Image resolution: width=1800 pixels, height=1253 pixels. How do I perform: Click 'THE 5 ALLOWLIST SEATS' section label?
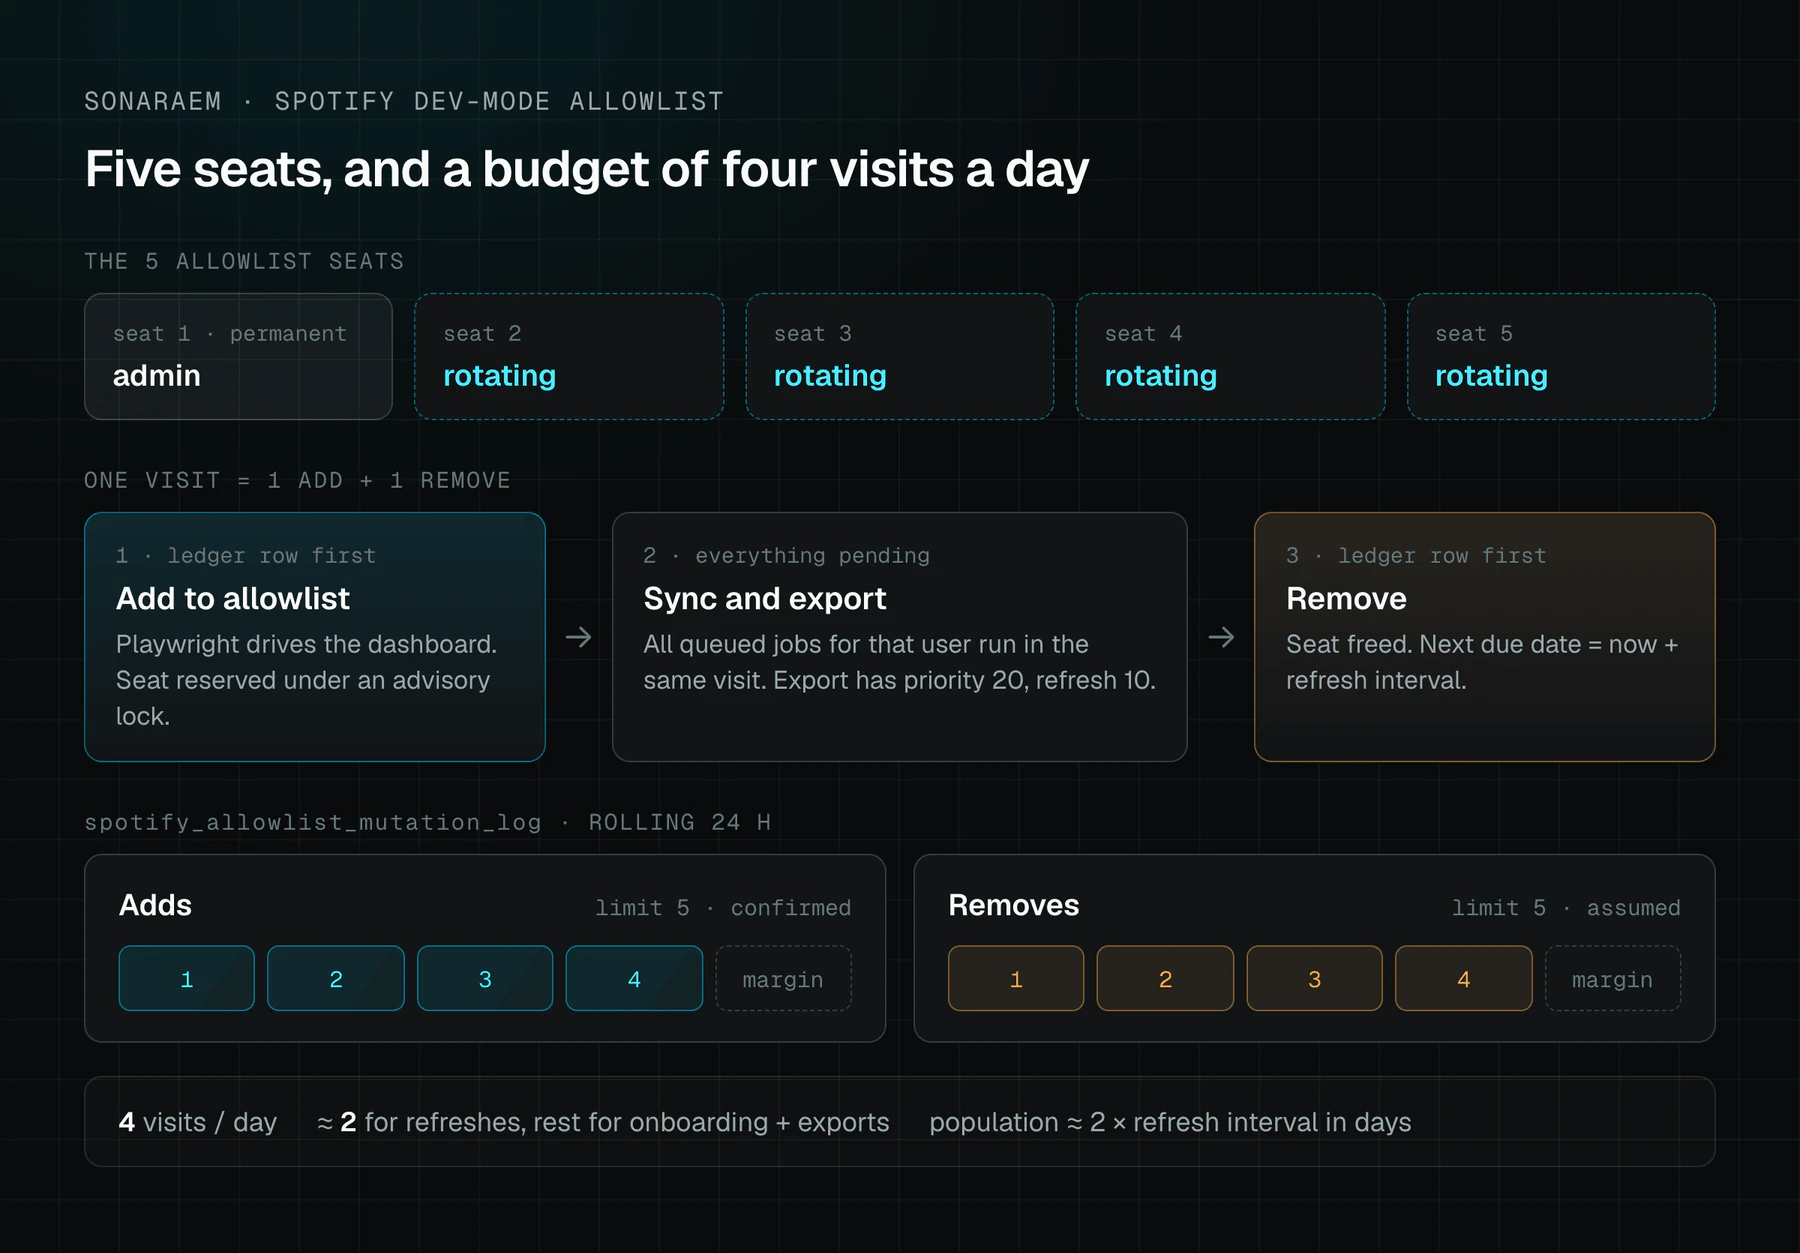tap(244, 262)
